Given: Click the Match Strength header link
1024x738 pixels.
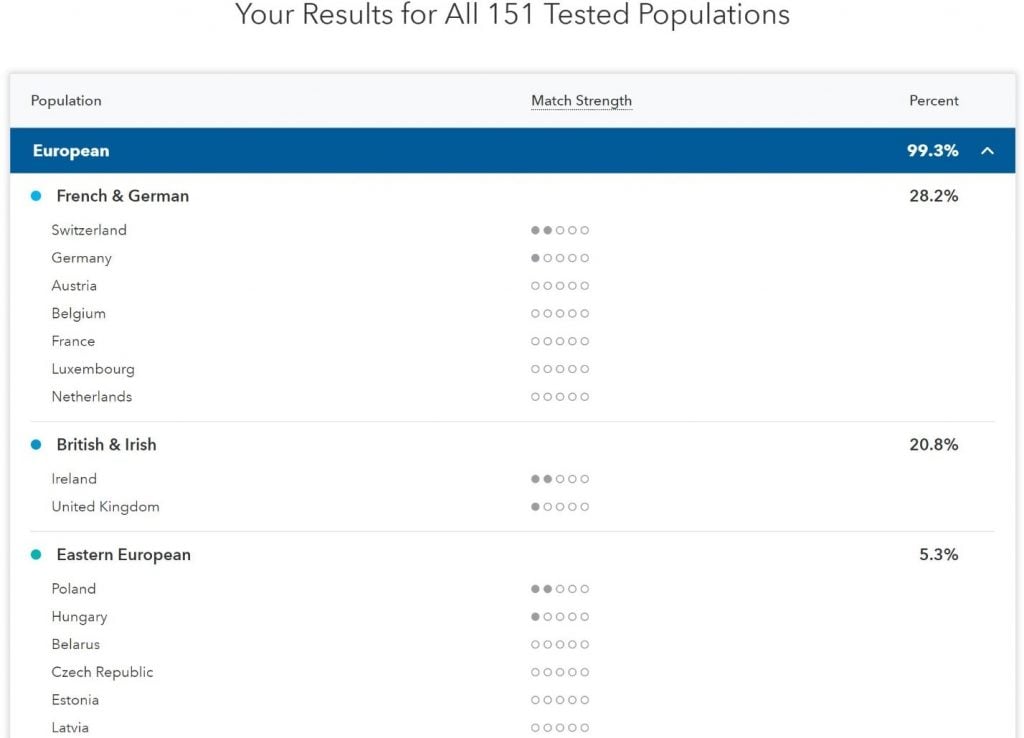Looking at the screenshot, I should coord(581,101).
